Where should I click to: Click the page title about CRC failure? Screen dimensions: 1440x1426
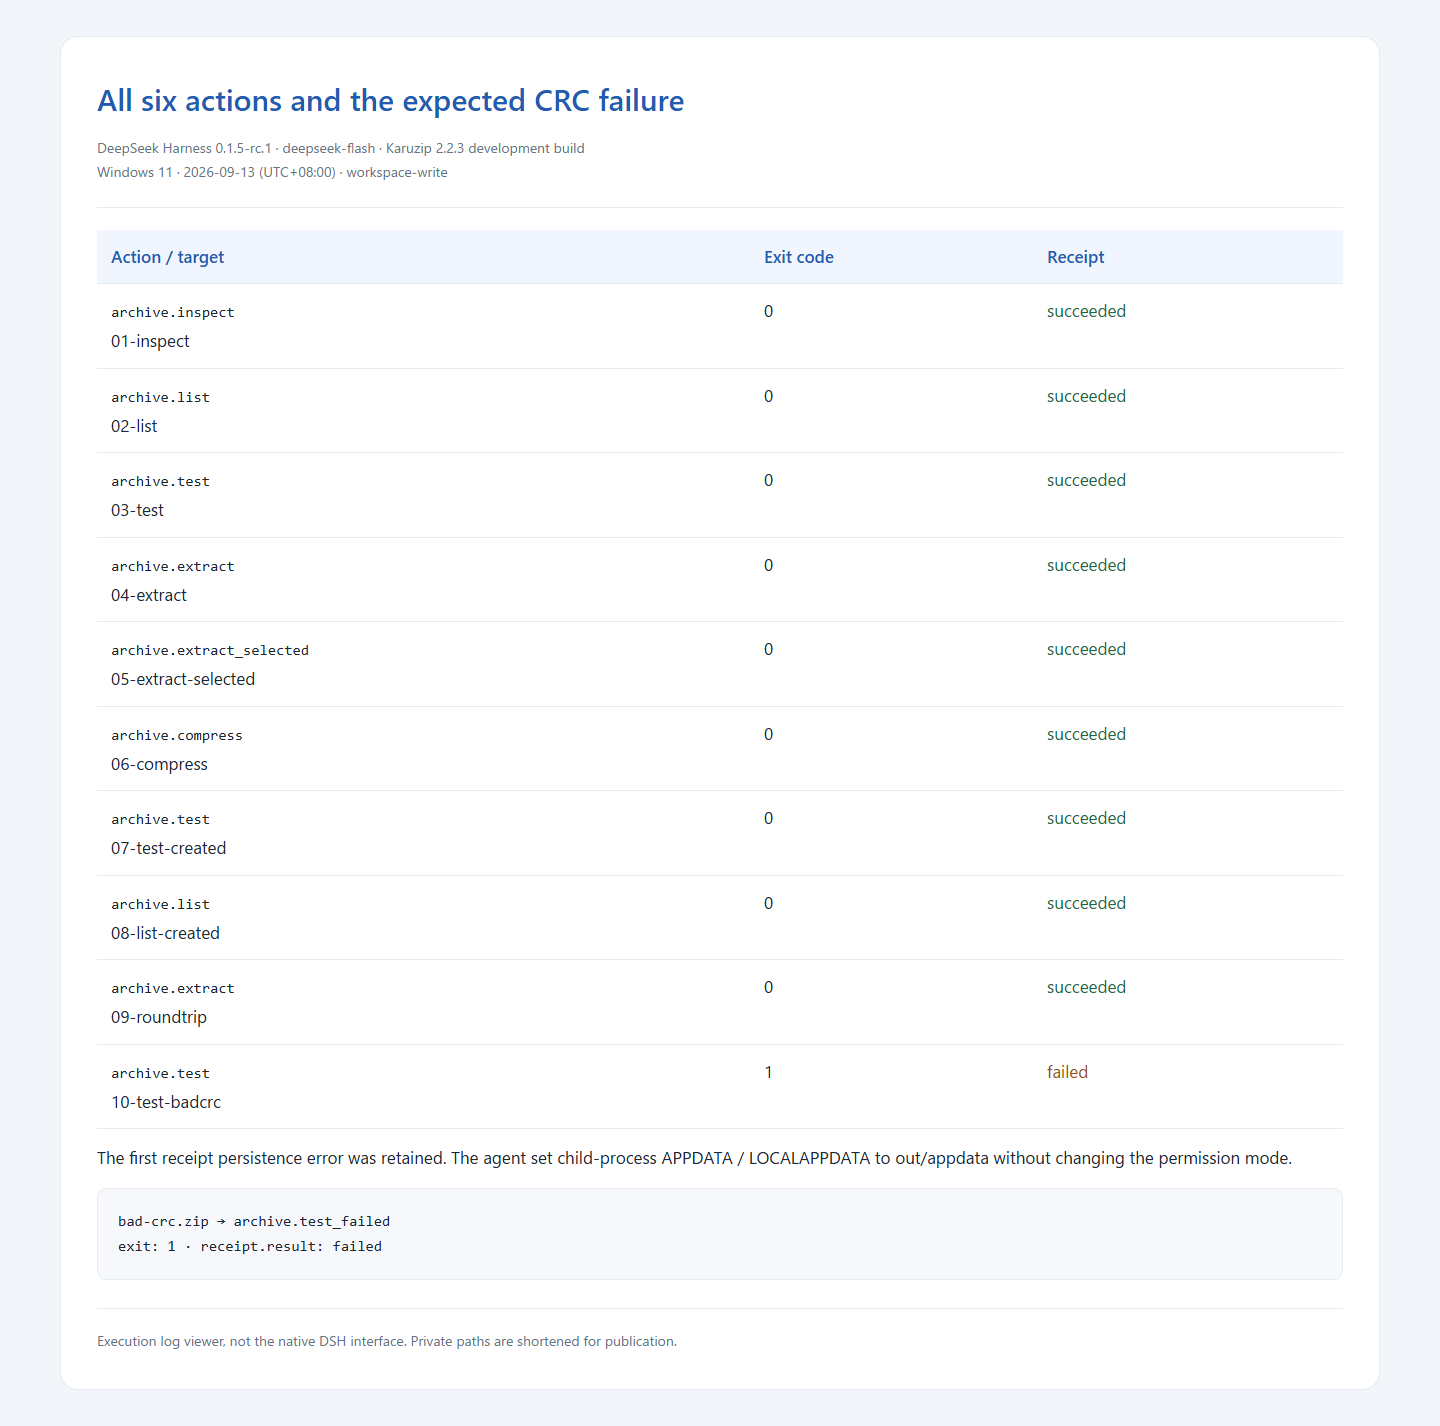390,101
